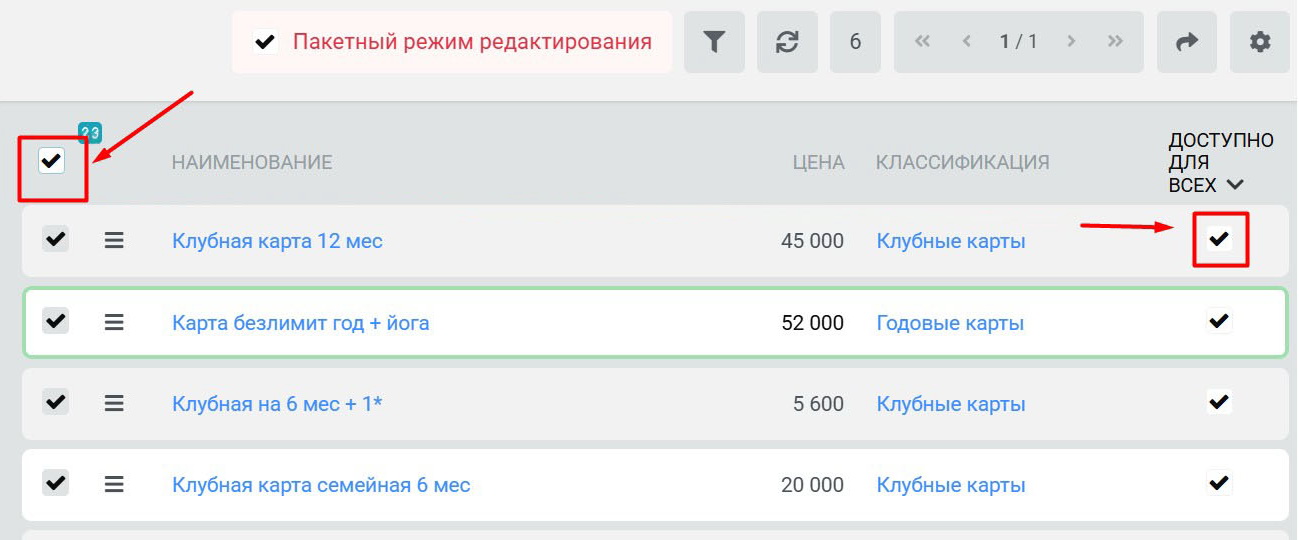Uncheck row selection for Клубная карта семейная 6 мес

pos(55,483)
